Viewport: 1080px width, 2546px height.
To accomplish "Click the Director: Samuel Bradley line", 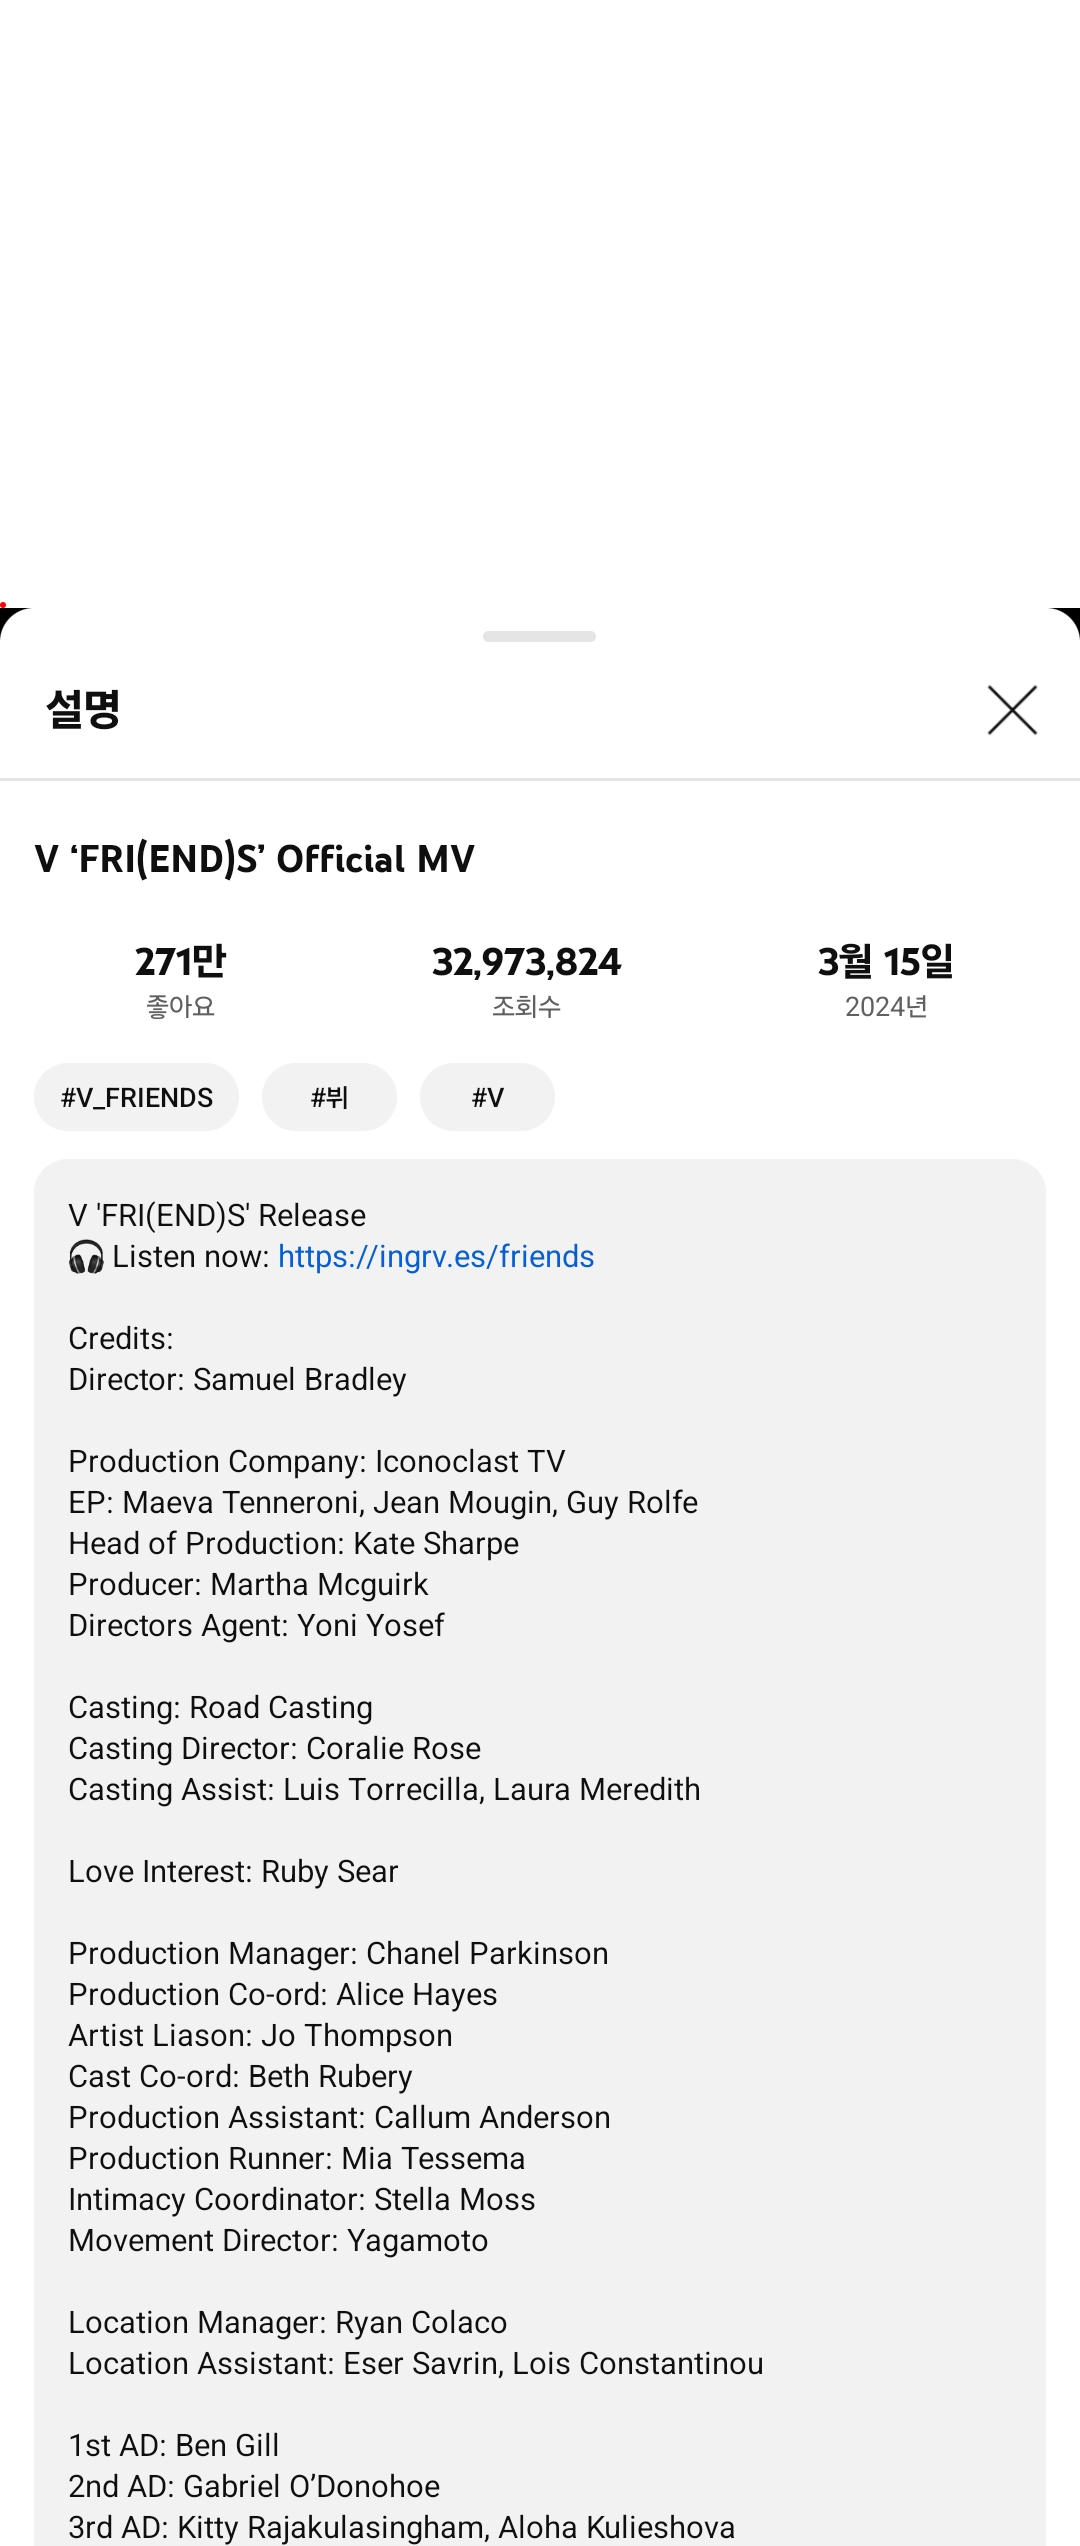I will click(x=237, y=1379).
